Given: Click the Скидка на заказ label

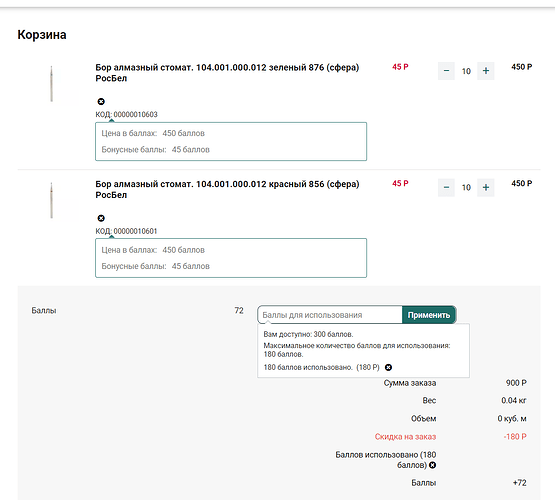Looking at the screenshot, I should [x=405, y=437].
